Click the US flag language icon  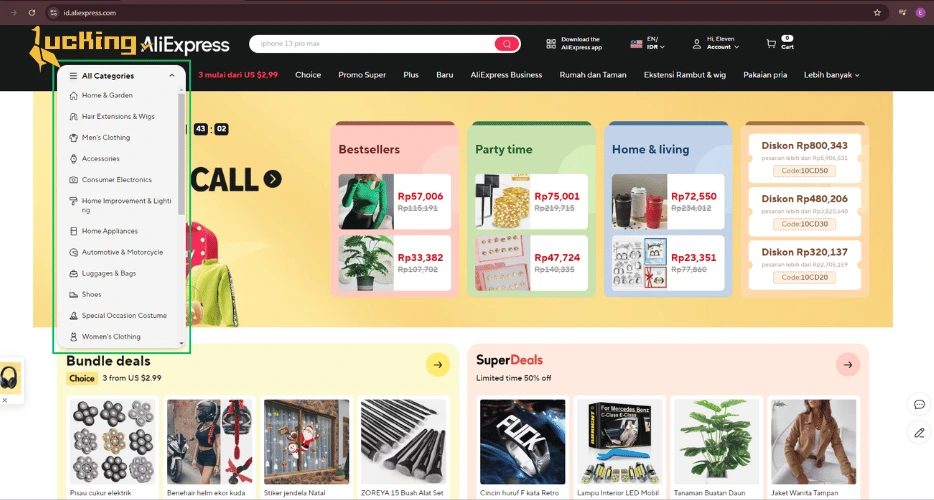pos(636,44)
